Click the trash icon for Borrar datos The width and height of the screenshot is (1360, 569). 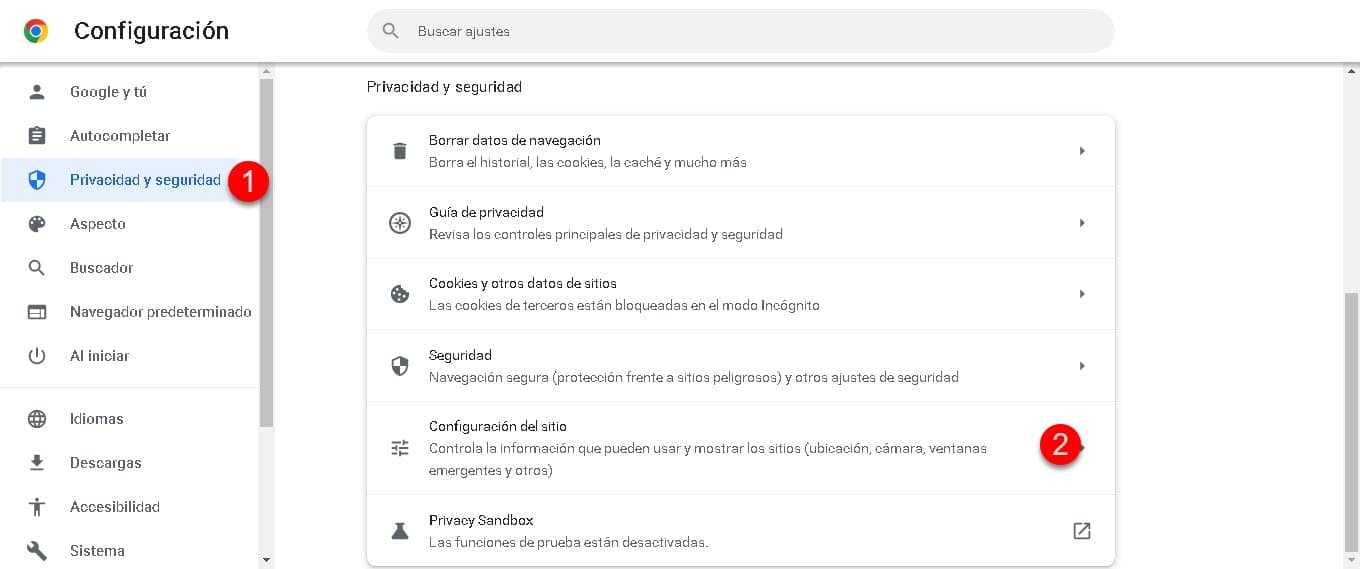tap(400, 151)
